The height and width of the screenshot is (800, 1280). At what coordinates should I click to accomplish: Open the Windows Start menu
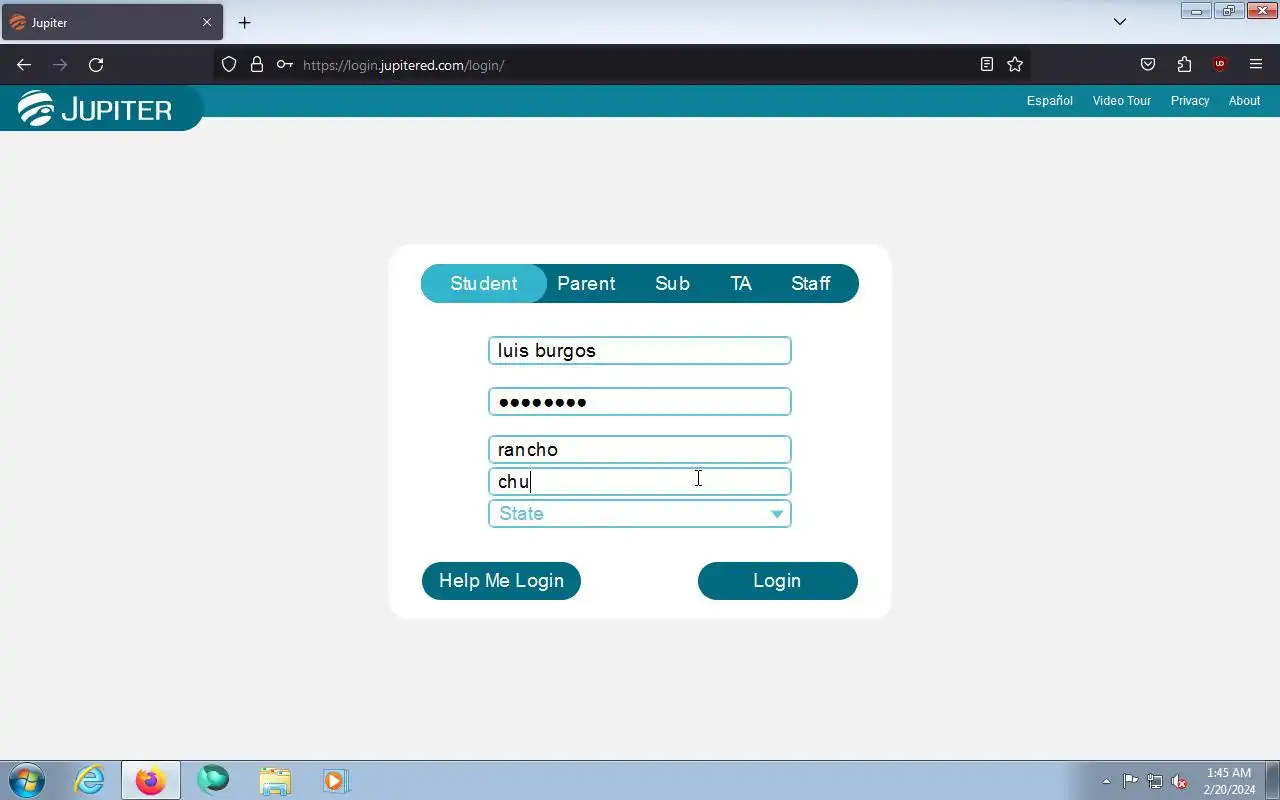[26, 780]
